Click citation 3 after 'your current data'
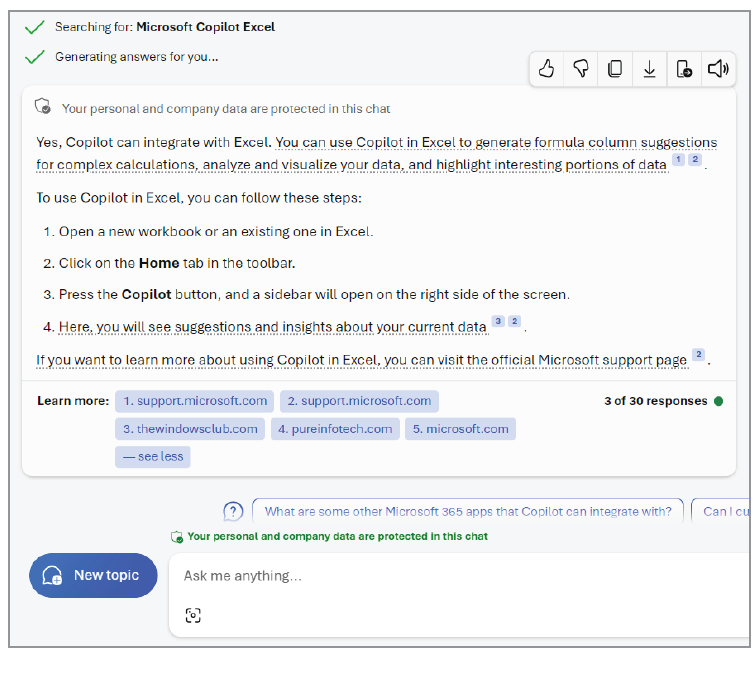Viewport: 754px width, 673px height. [497, 321]
